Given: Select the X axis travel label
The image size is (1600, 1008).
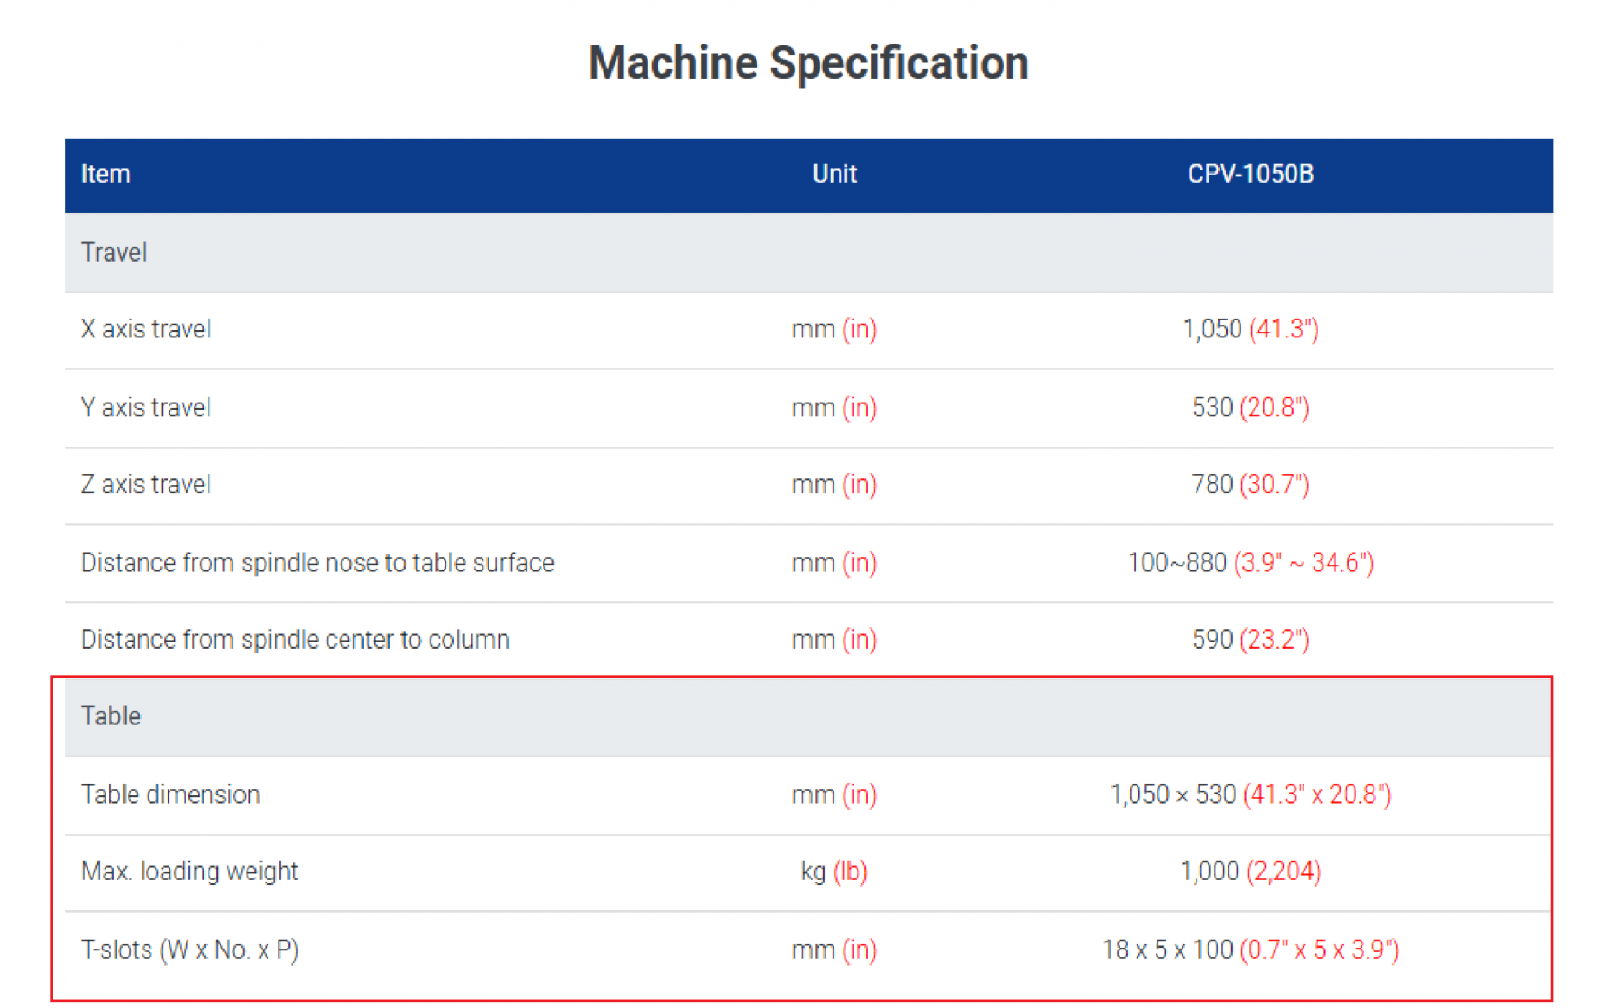Looking at the screenshot, I should [146, 329].
